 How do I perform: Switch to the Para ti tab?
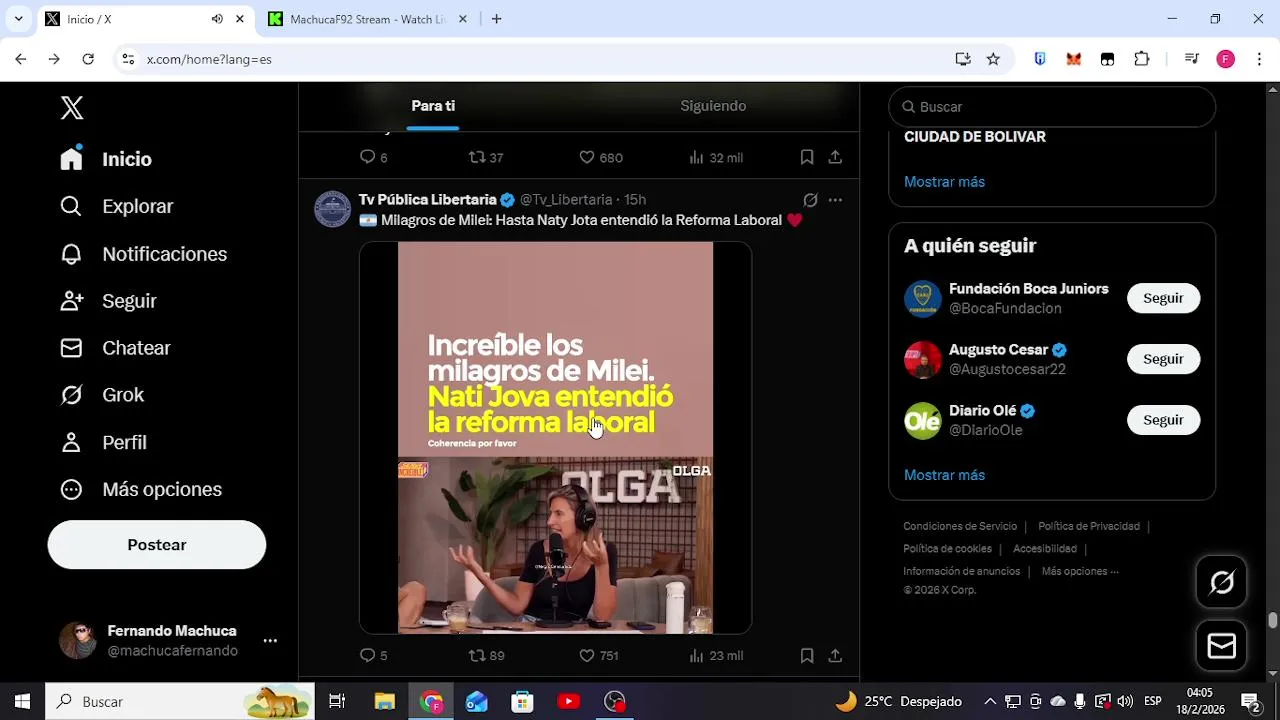click(x=433, y=106)
